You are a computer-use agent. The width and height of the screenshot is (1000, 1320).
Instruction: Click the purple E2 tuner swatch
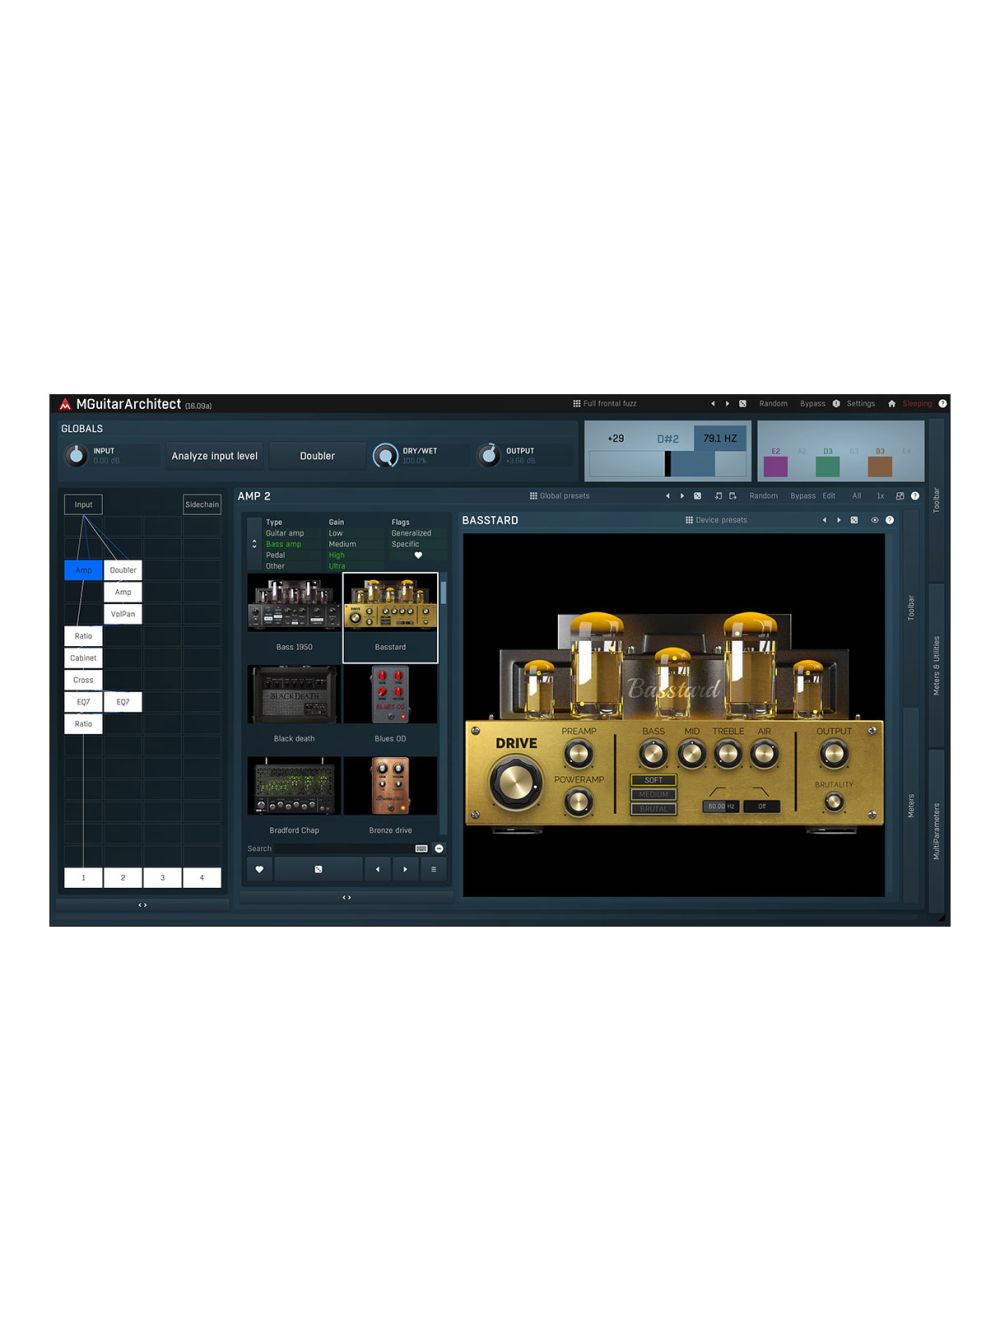pyautogui.click(x=776, y=466)
